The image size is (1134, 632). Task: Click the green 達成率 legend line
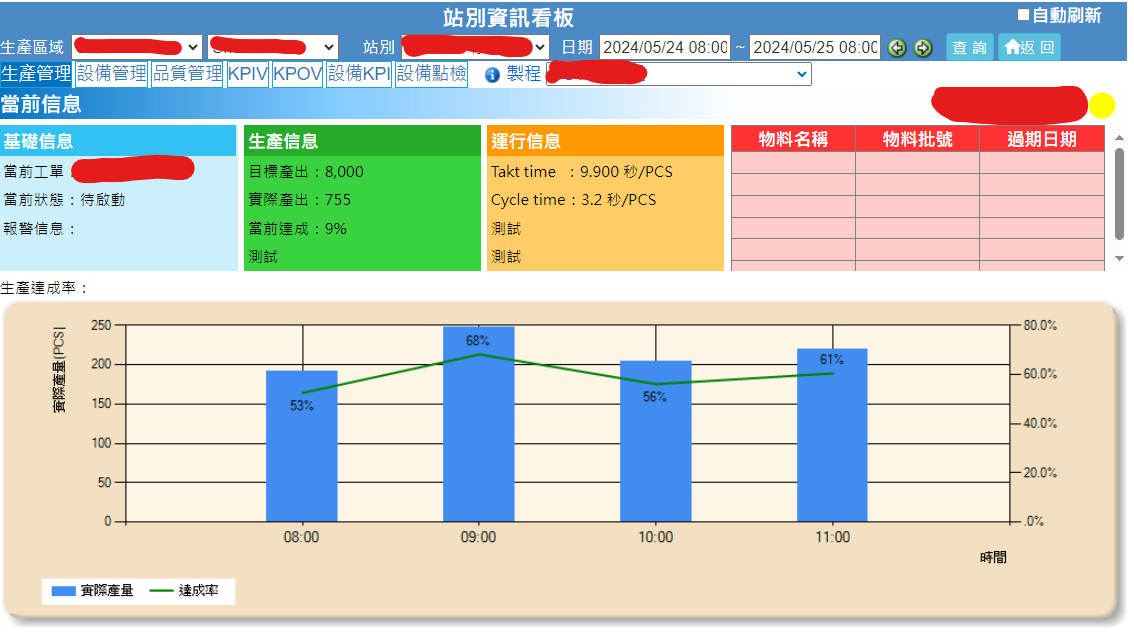(x=160, y=591)
